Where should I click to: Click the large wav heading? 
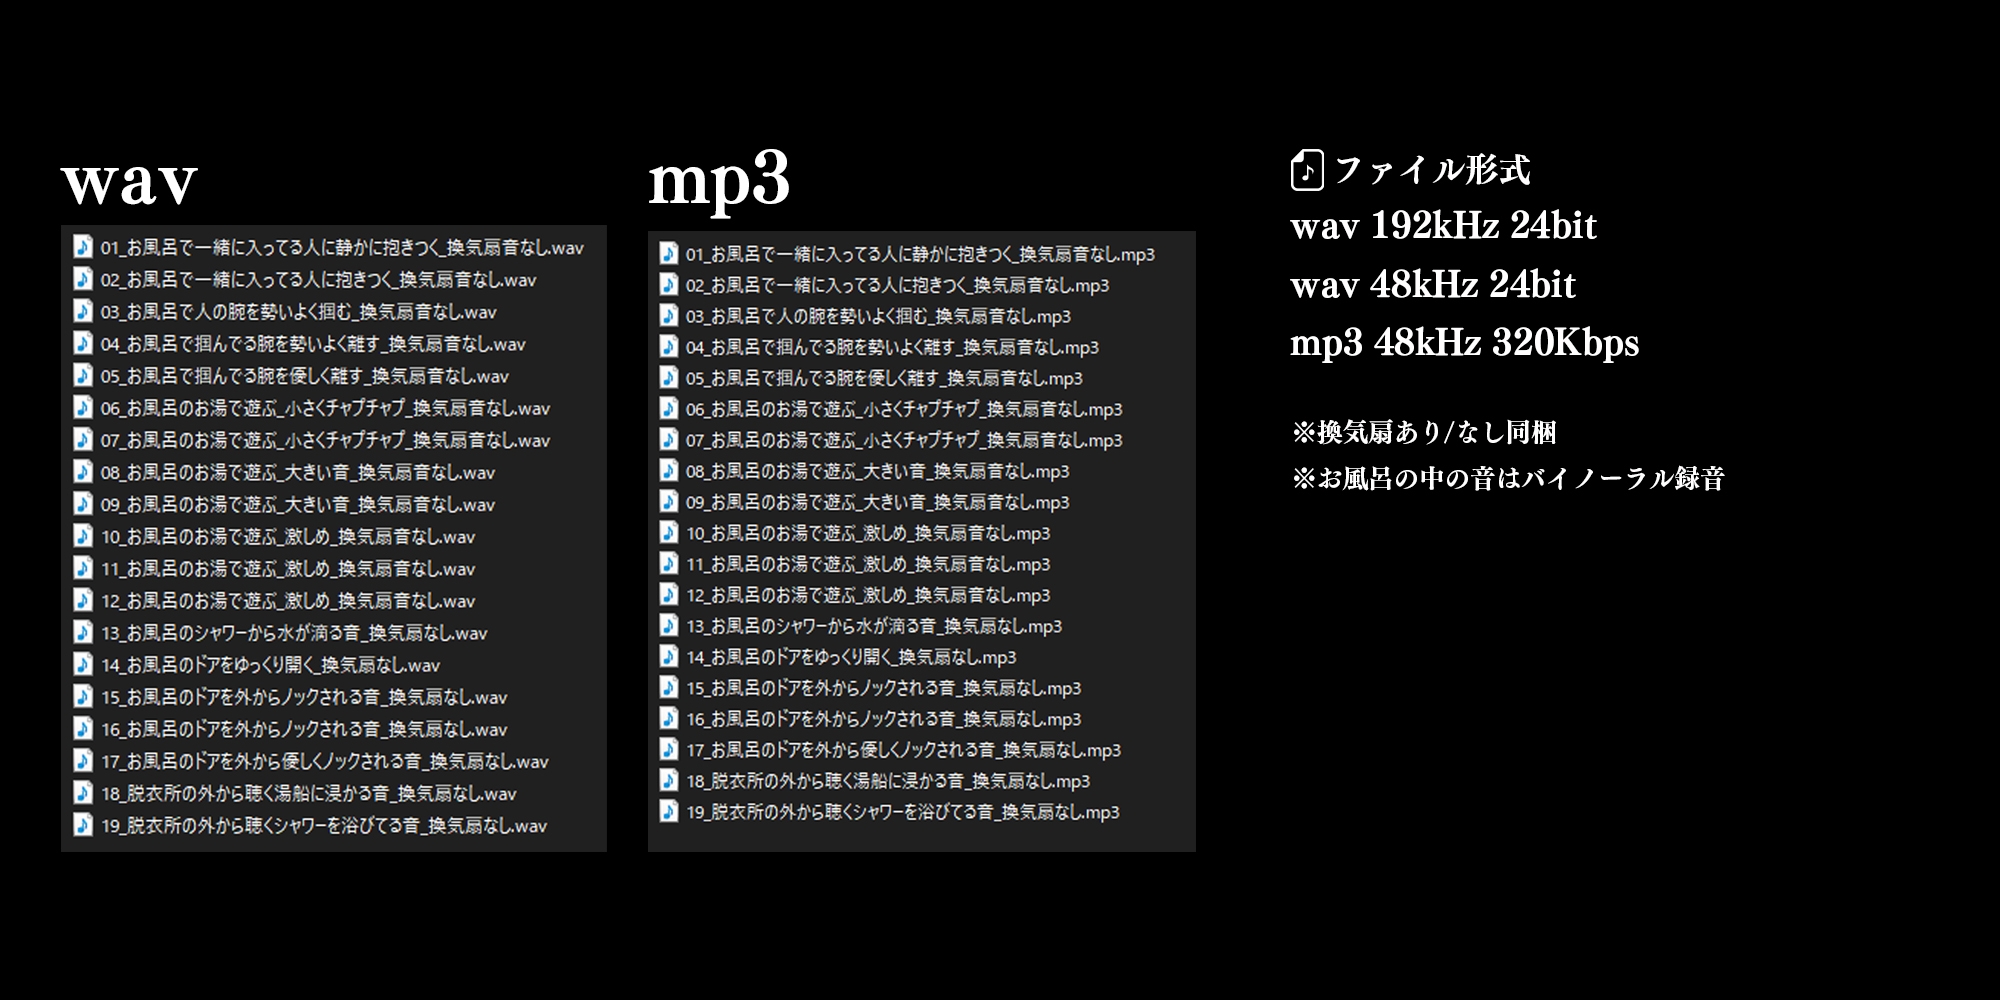tap(130, 182)
